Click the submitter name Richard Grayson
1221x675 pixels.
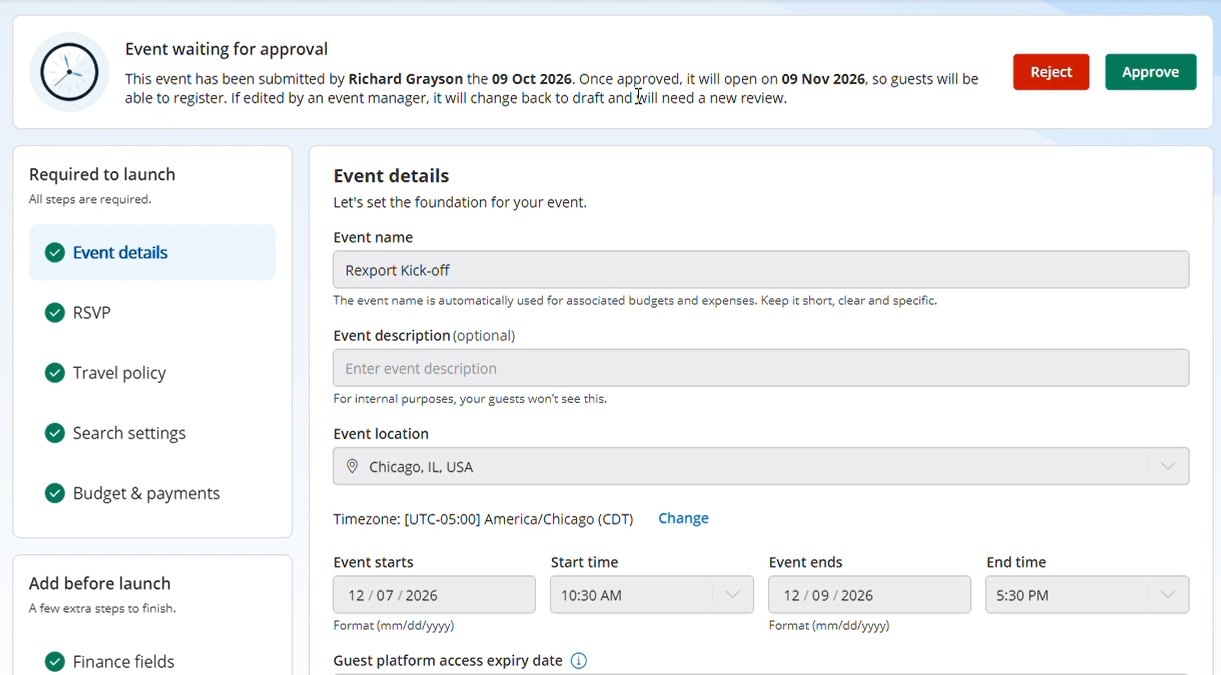click(x=405, y=79)
